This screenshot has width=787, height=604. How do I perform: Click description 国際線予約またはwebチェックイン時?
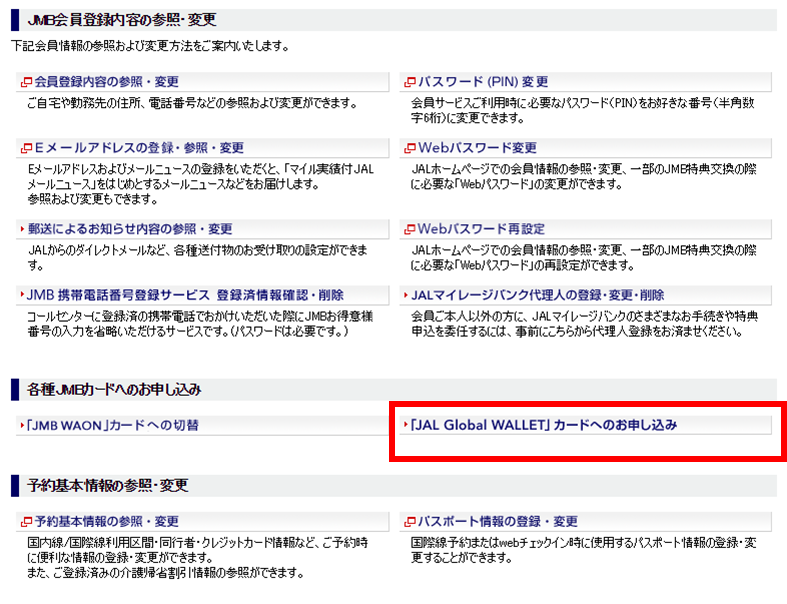click(x=584, y=550)
